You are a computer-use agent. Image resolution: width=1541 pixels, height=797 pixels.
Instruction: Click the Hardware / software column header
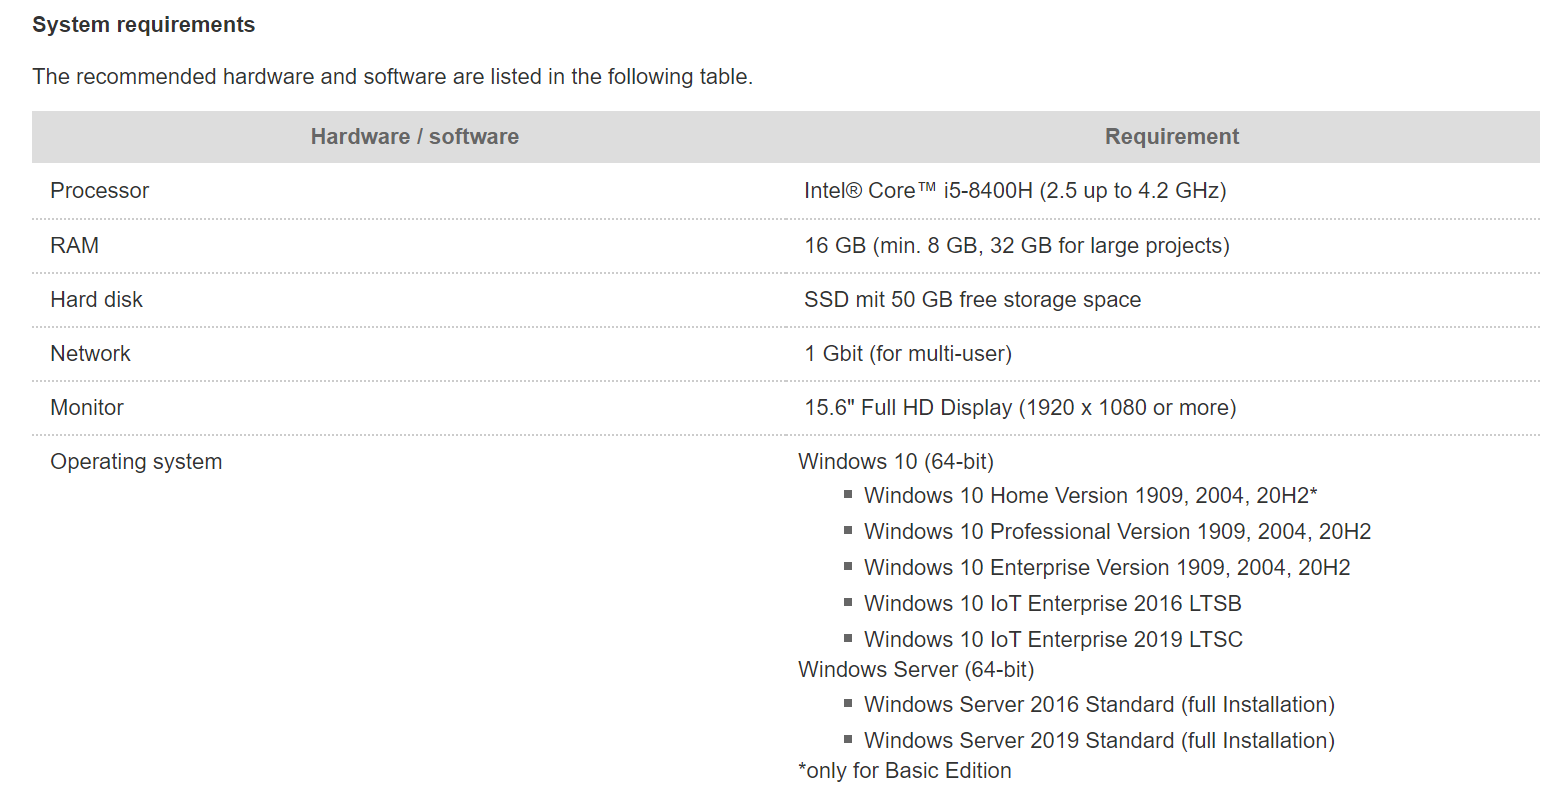click(414, 137)
